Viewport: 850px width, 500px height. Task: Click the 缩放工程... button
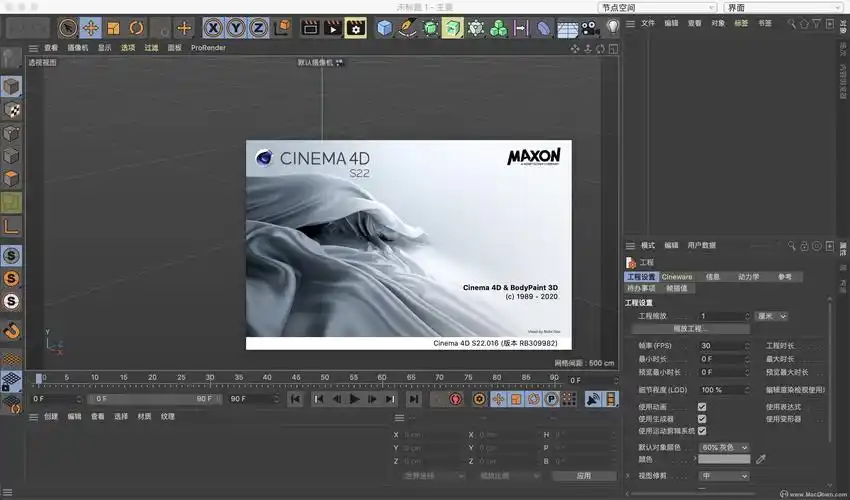tap(691, 329)
